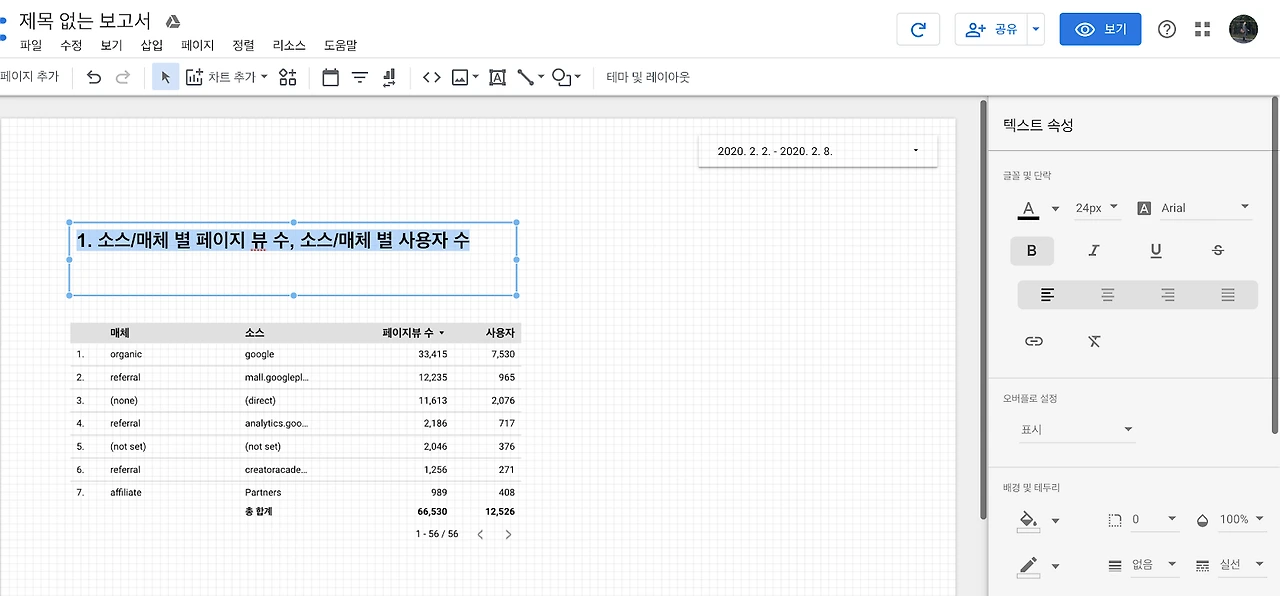Toggle bold formatting off

tap(1032, 250)
